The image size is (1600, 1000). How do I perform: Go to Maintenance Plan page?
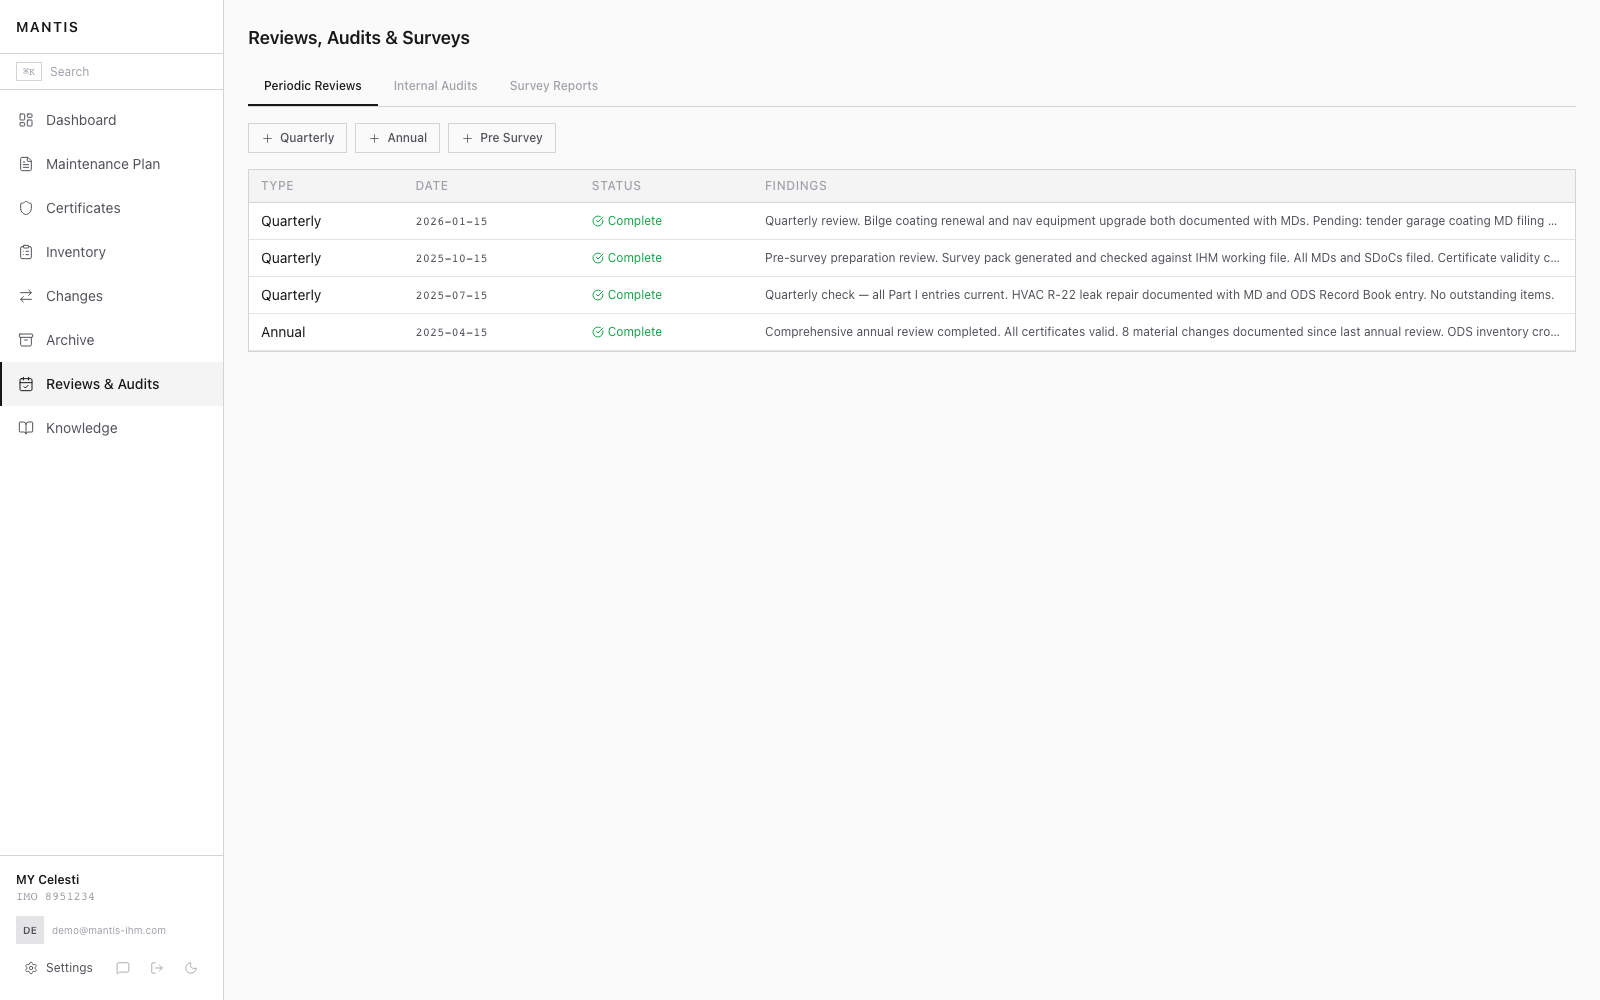point(111,164)
